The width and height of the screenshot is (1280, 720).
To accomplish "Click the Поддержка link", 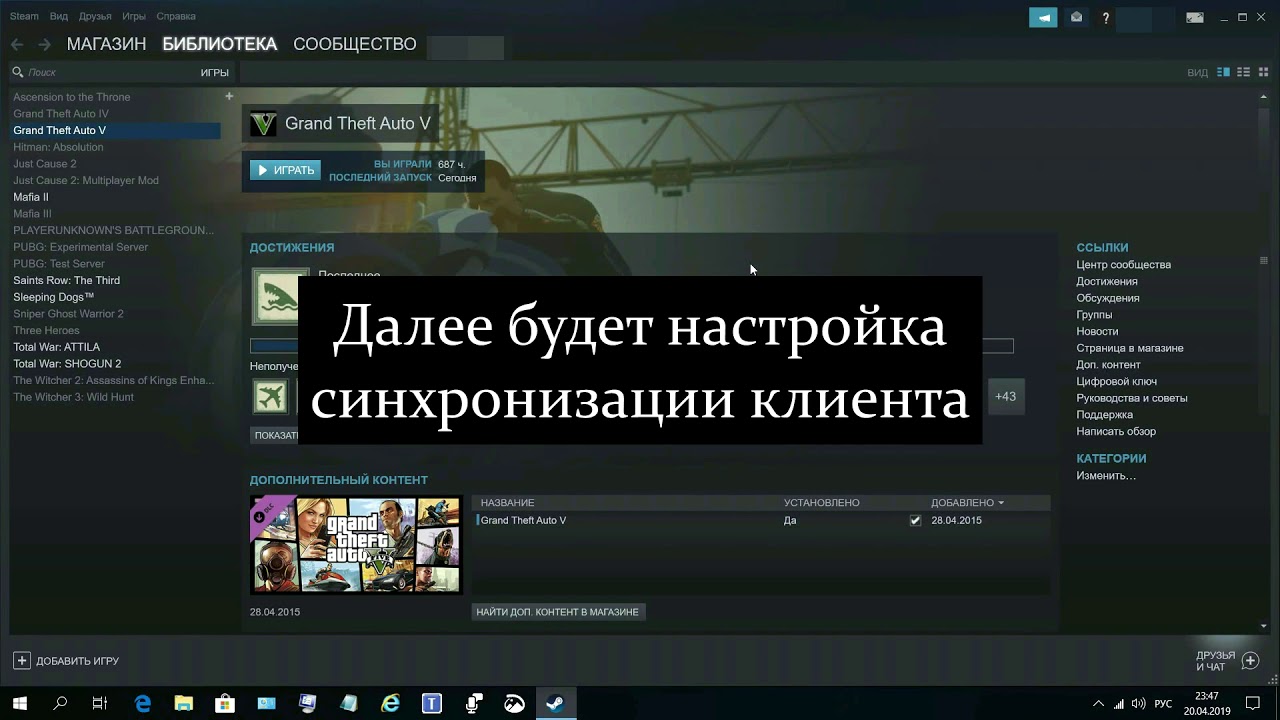I will click(x=1104, y=415).
